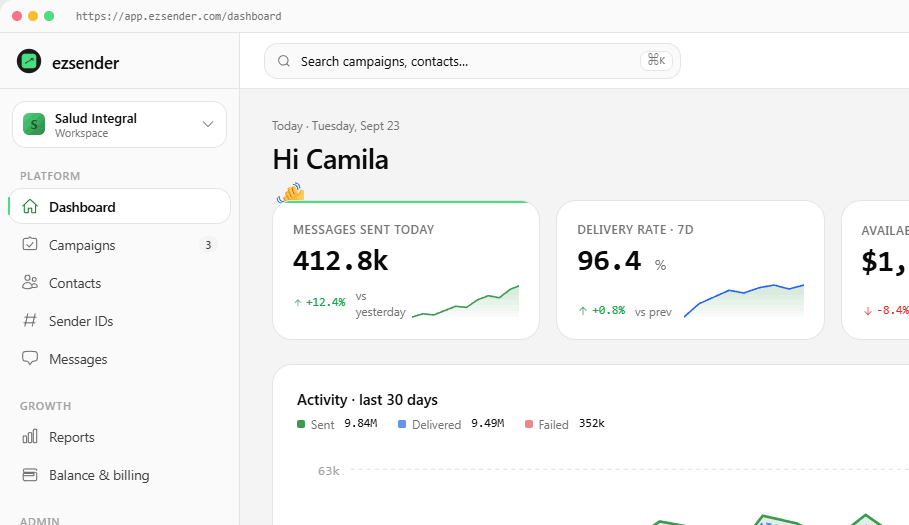Toggle the Failed legend red swatch
Viewport: 909px width, 525px height.
tap(529, 424)
